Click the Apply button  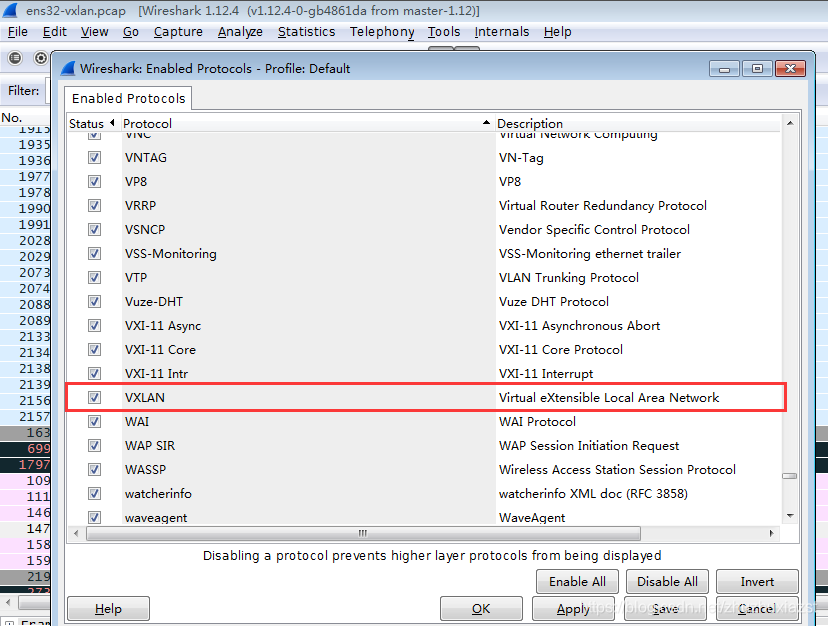(573, 609)
